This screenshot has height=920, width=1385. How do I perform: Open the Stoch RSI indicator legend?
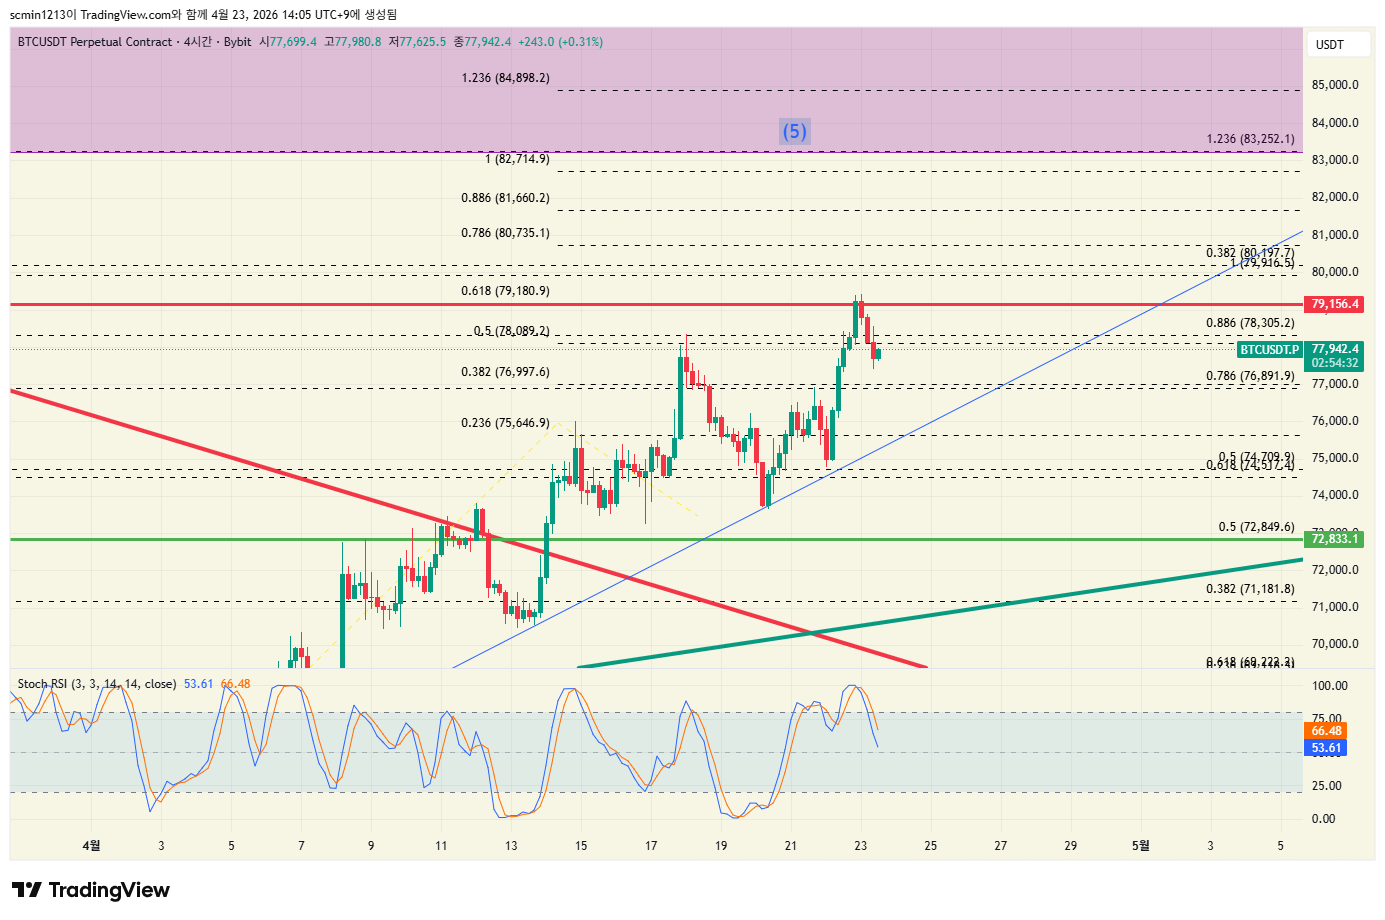click(96, 684)
